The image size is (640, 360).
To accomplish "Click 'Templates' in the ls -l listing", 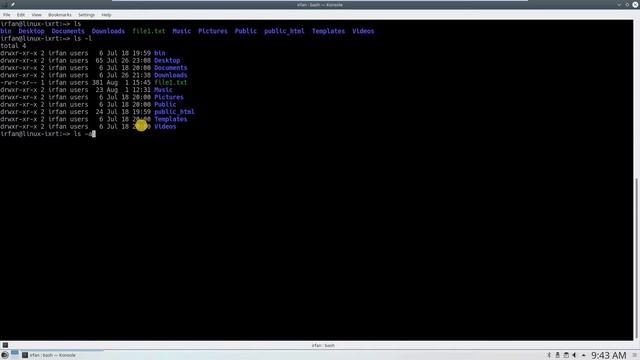I will click(171, 119).
